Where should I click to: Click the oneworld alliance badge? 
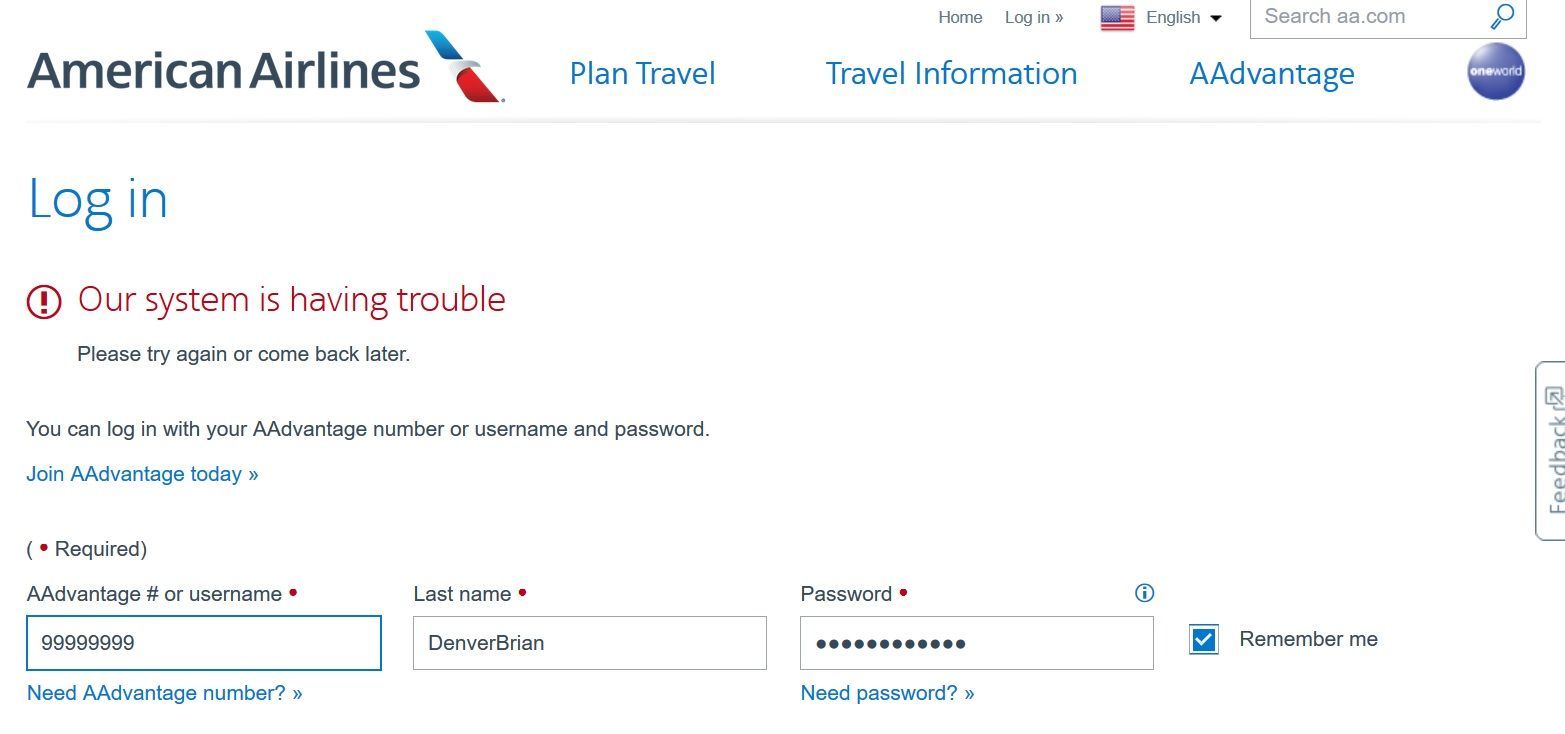coord(1495,72)
